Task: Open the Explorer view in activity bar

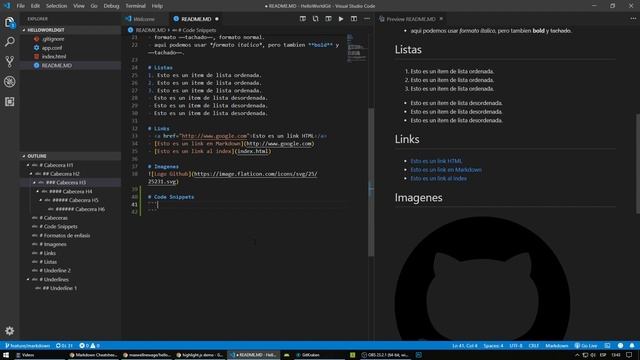Action: point(10,22)
